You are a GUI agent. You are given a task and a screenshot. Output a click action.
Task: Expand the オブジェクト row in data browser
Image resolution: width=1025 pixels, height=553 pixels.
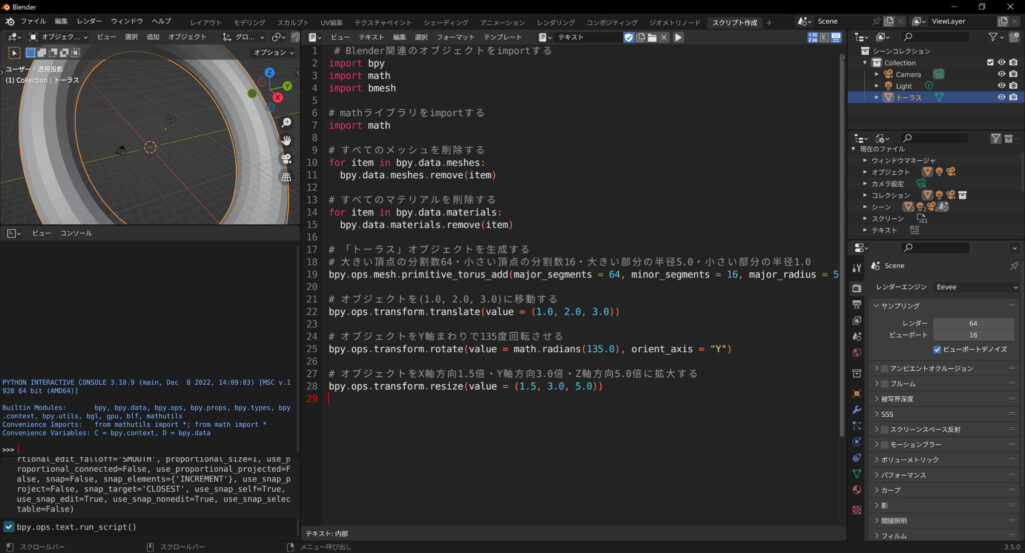pyautogui.click(x=865, y=172)
